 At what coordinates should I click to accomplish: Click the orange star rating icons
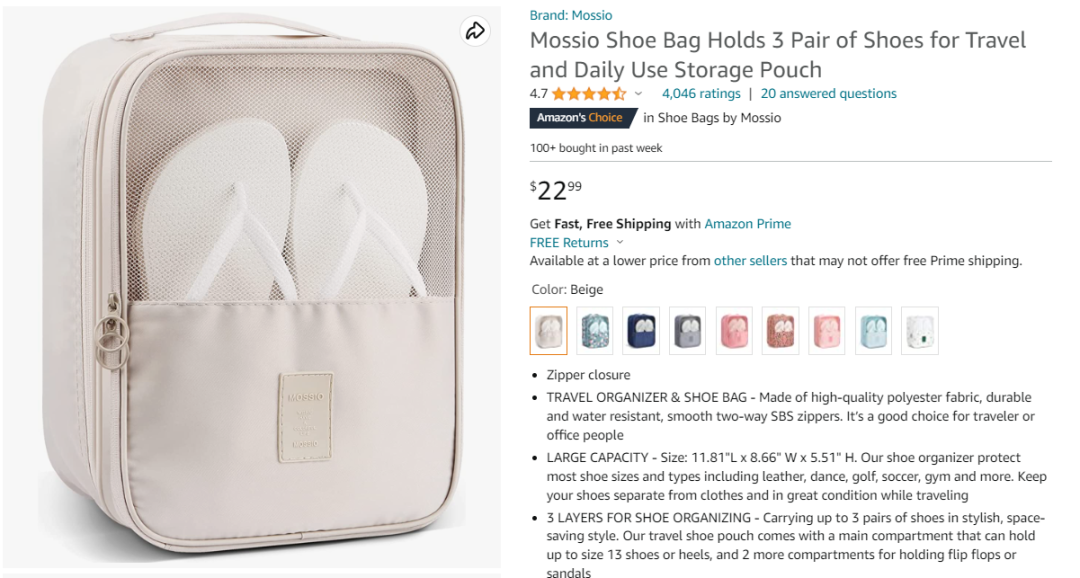[589, 94]
